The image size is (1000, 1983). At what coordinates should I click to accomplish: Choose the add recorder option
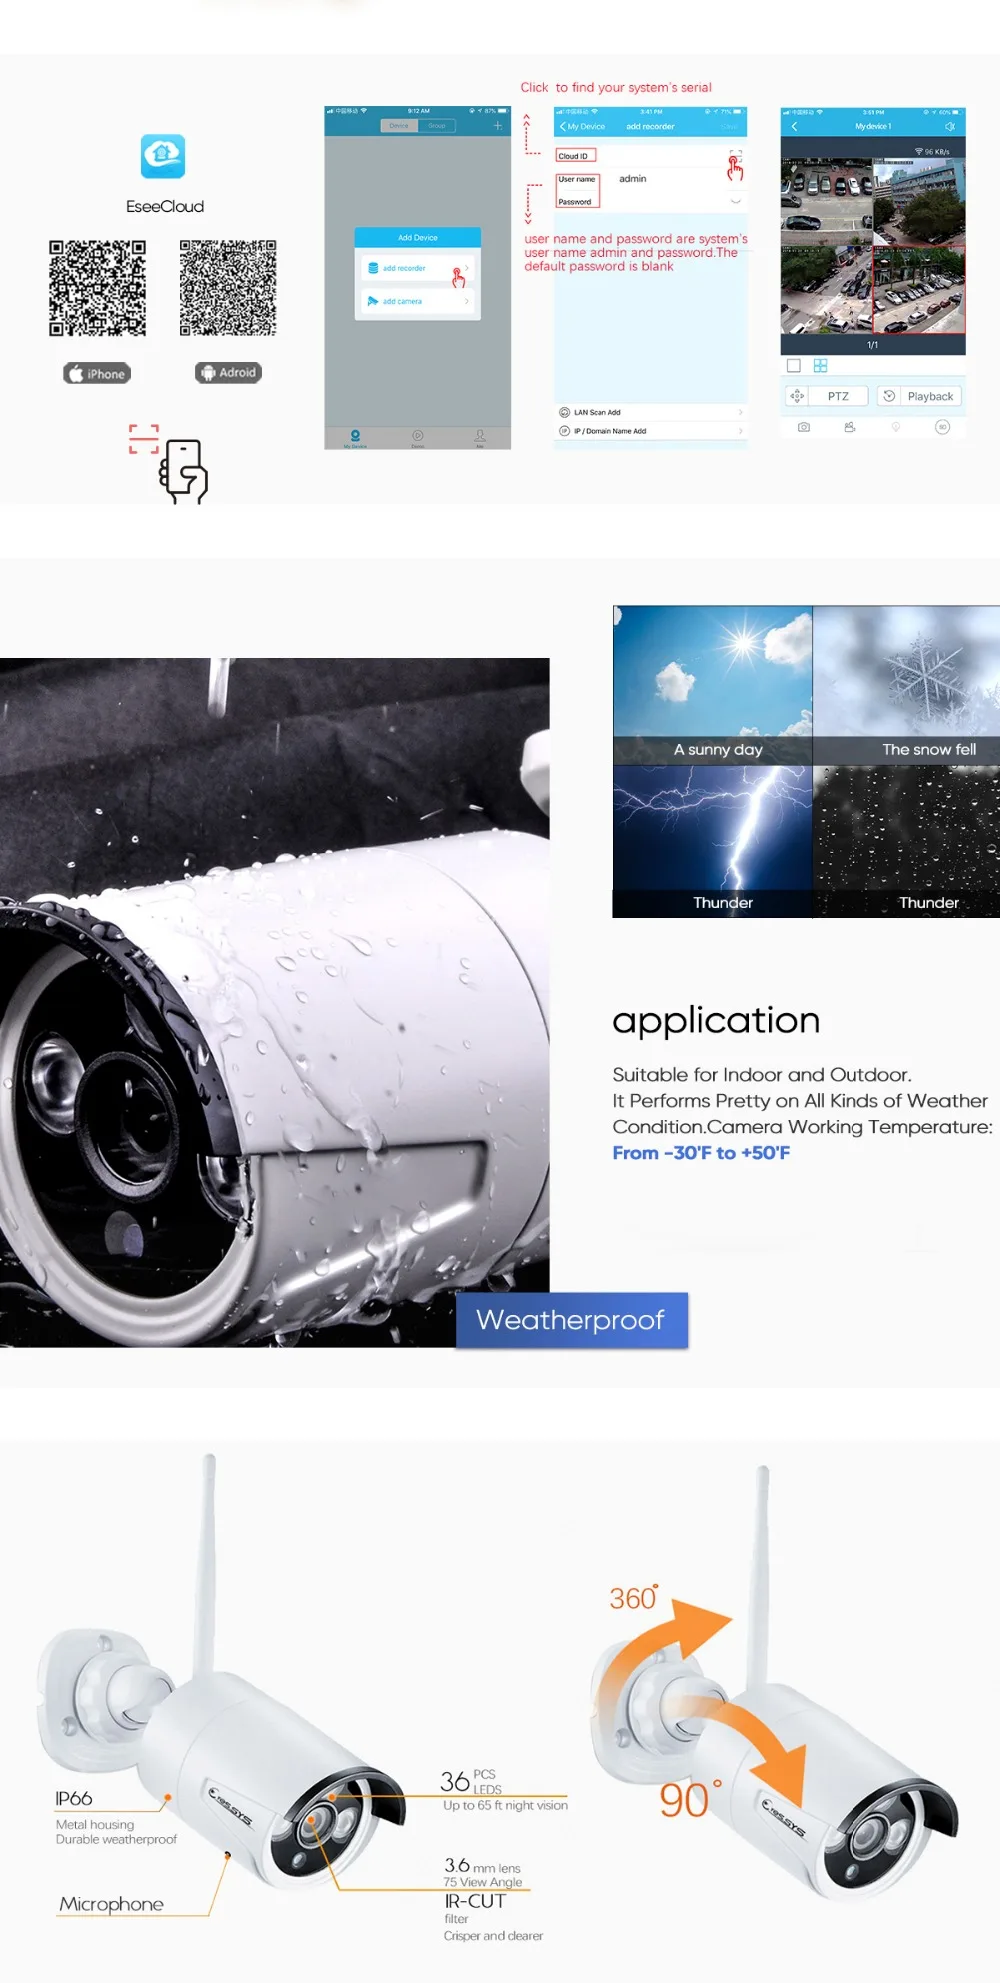418,269
